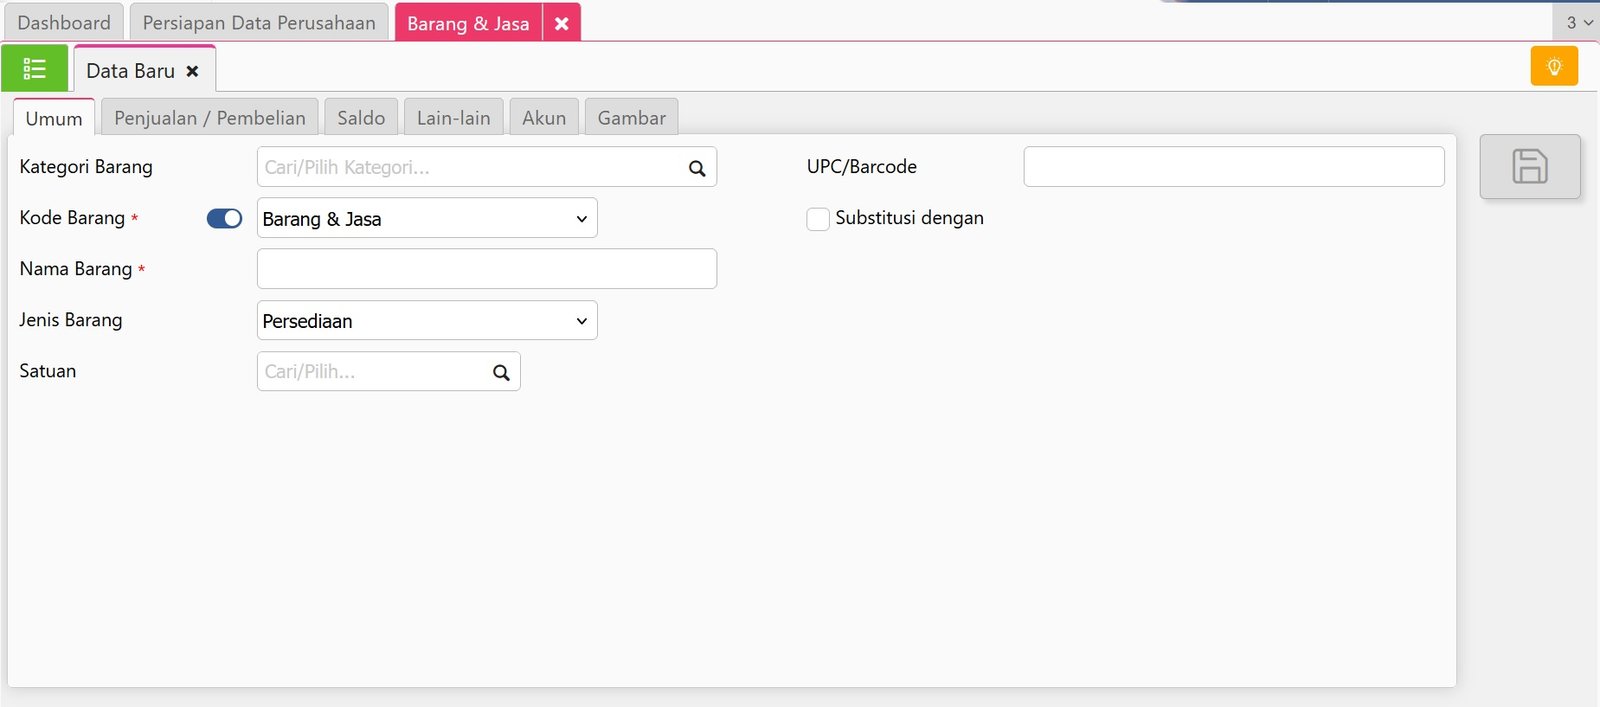Go to the Lain-lain tab
This screenshot has width=1600, height=707.
tap(453, 118)
